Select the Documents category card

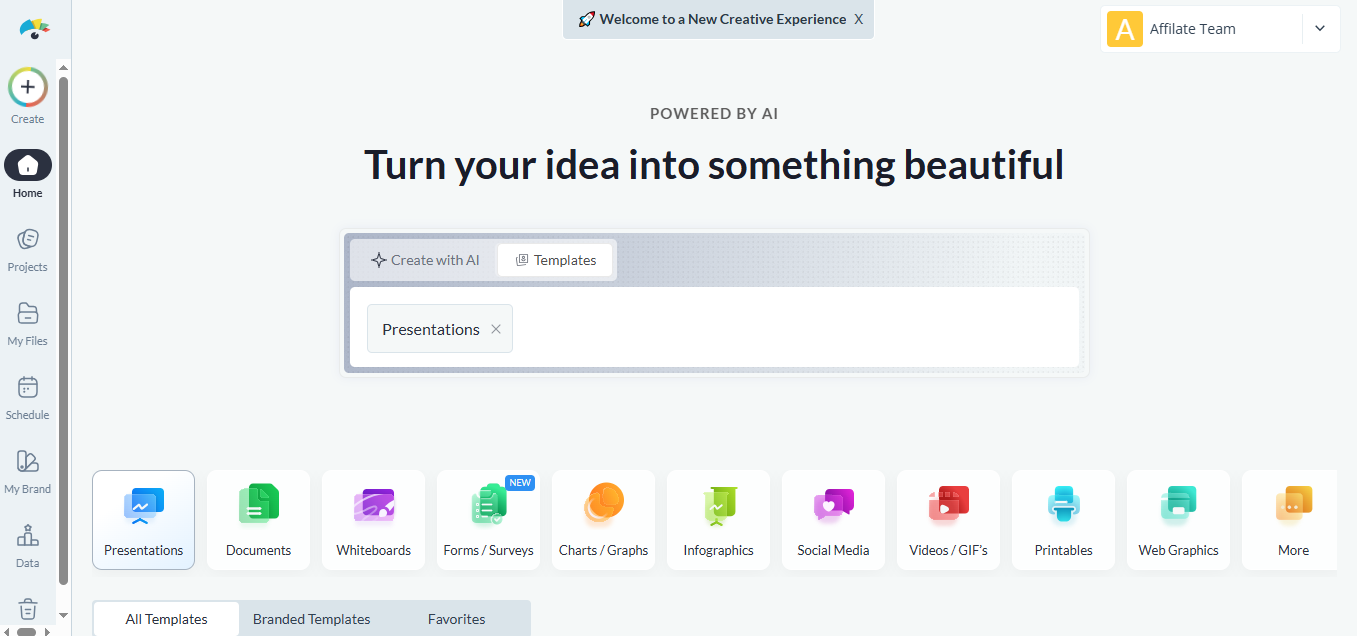(x=258, y=520)
